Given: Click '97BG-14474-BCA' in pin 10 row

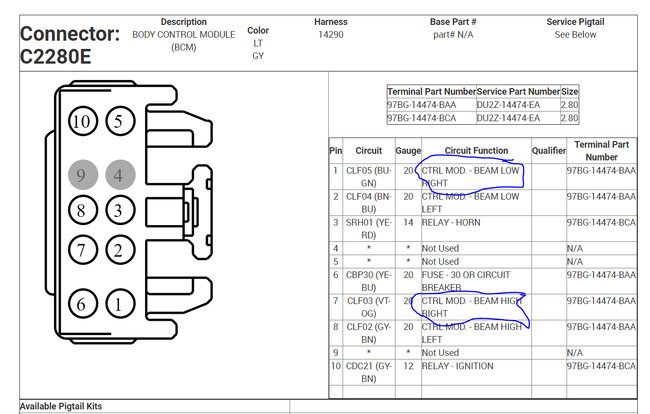Looking at the screenshot, I should [601, 366].
